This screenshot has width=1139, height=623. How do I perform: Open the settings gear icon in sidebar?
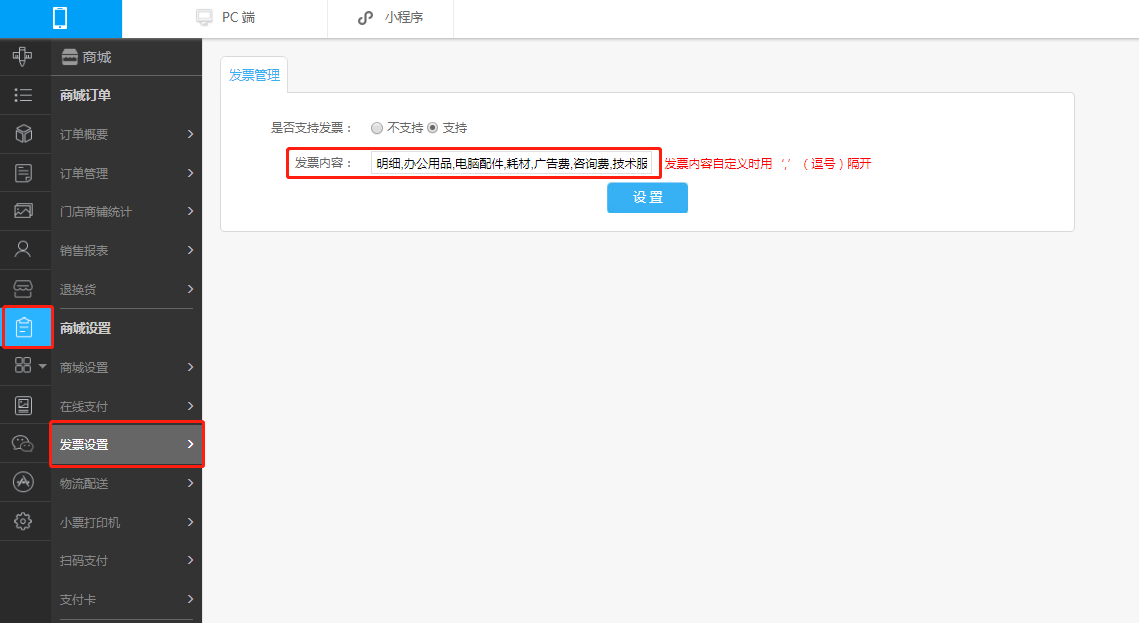pos(23,521)
